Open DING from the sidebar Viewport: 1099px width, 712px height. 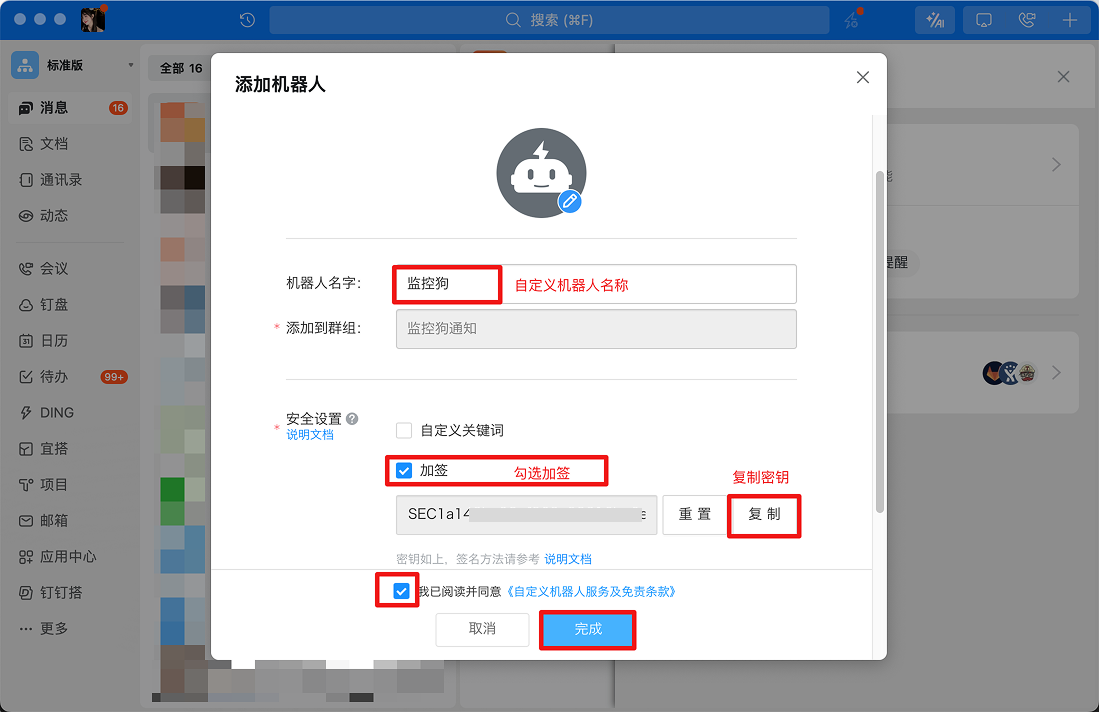(55, 412)
